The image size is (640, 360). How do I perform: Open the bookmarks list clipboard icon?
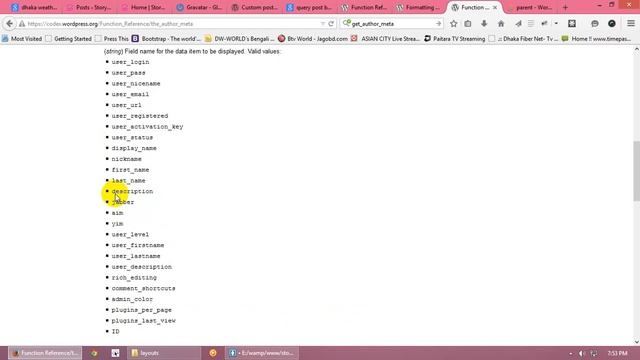pyautogui.click(x=468, y=24)
